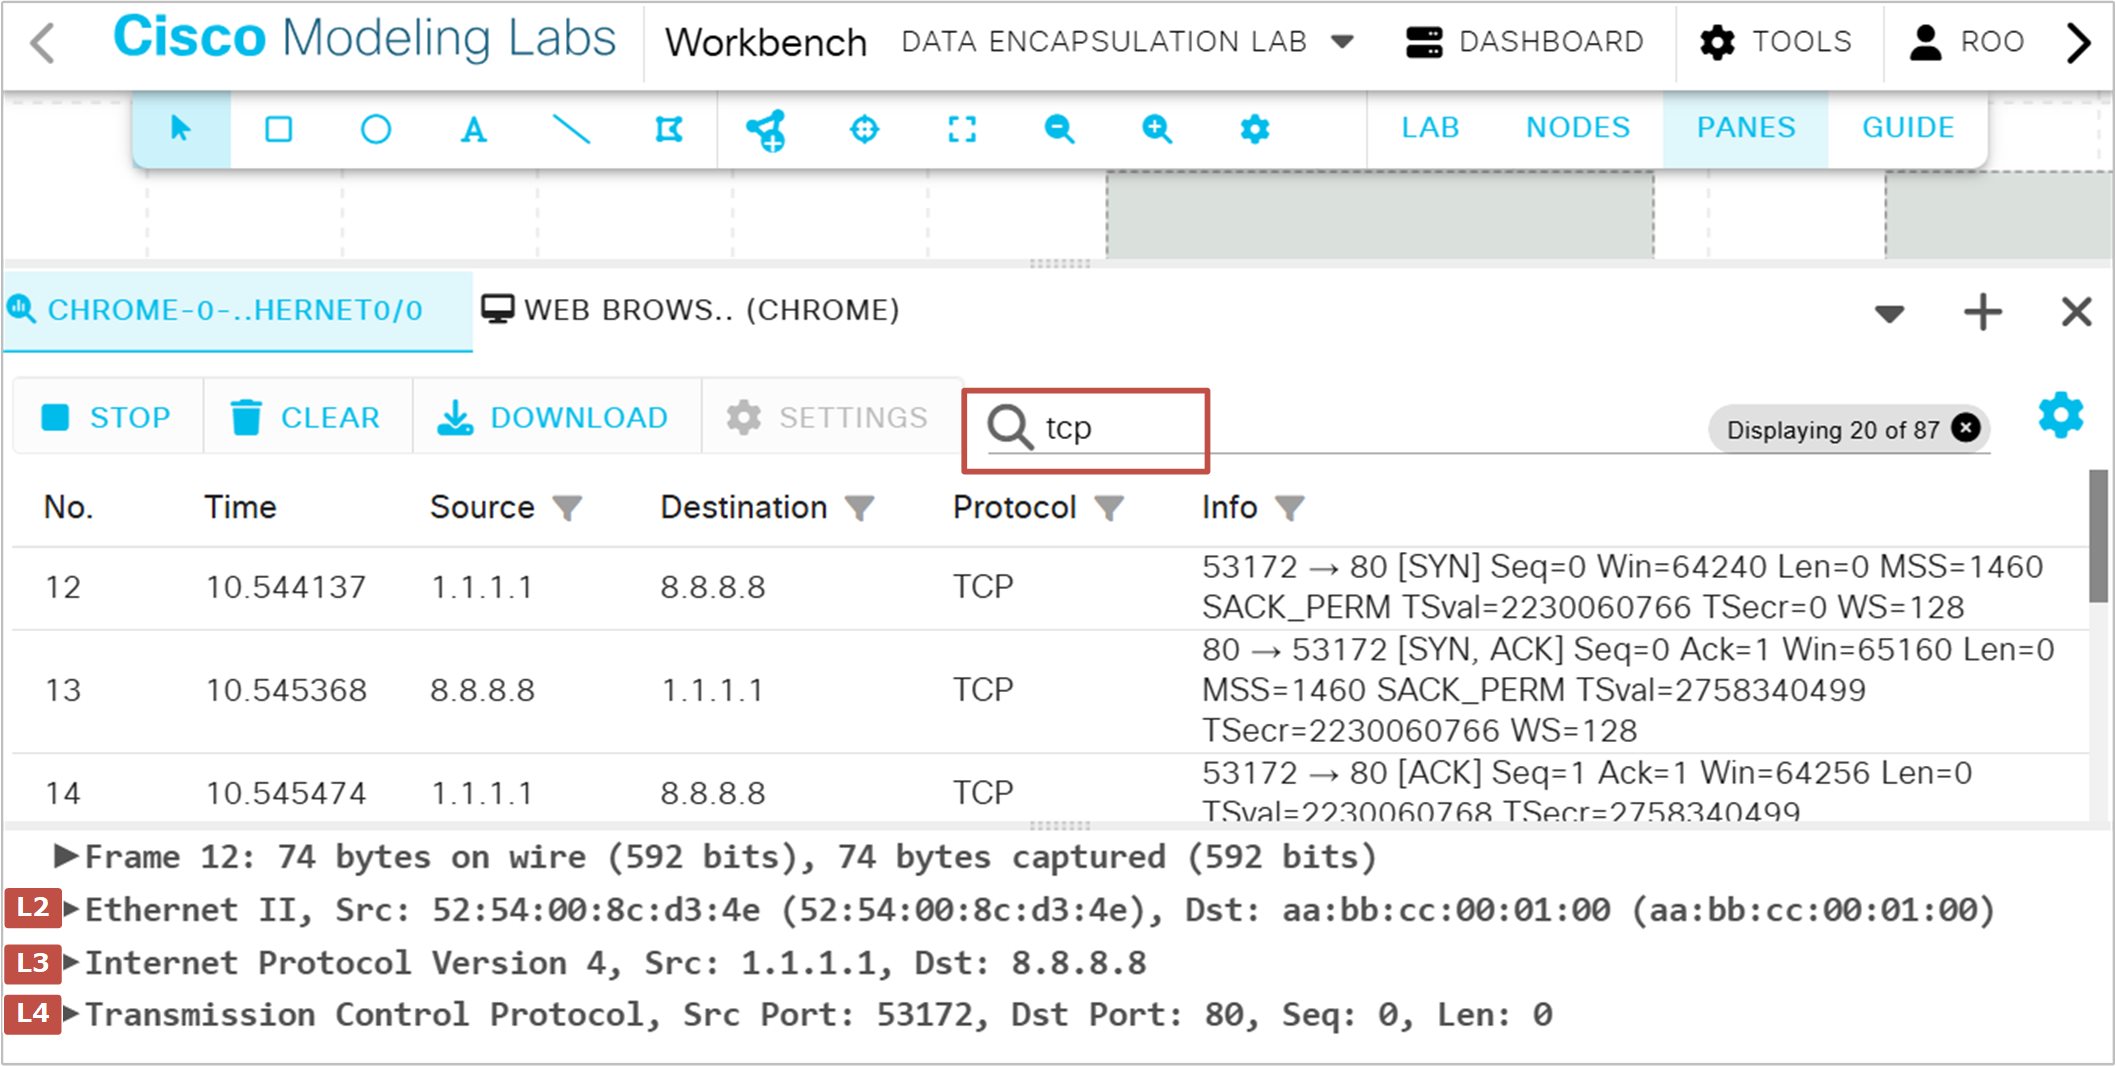Open the user account menu
The height and width of the screenshot is (1066, 2116).
pyautogui.click(x=1966, y=42)
